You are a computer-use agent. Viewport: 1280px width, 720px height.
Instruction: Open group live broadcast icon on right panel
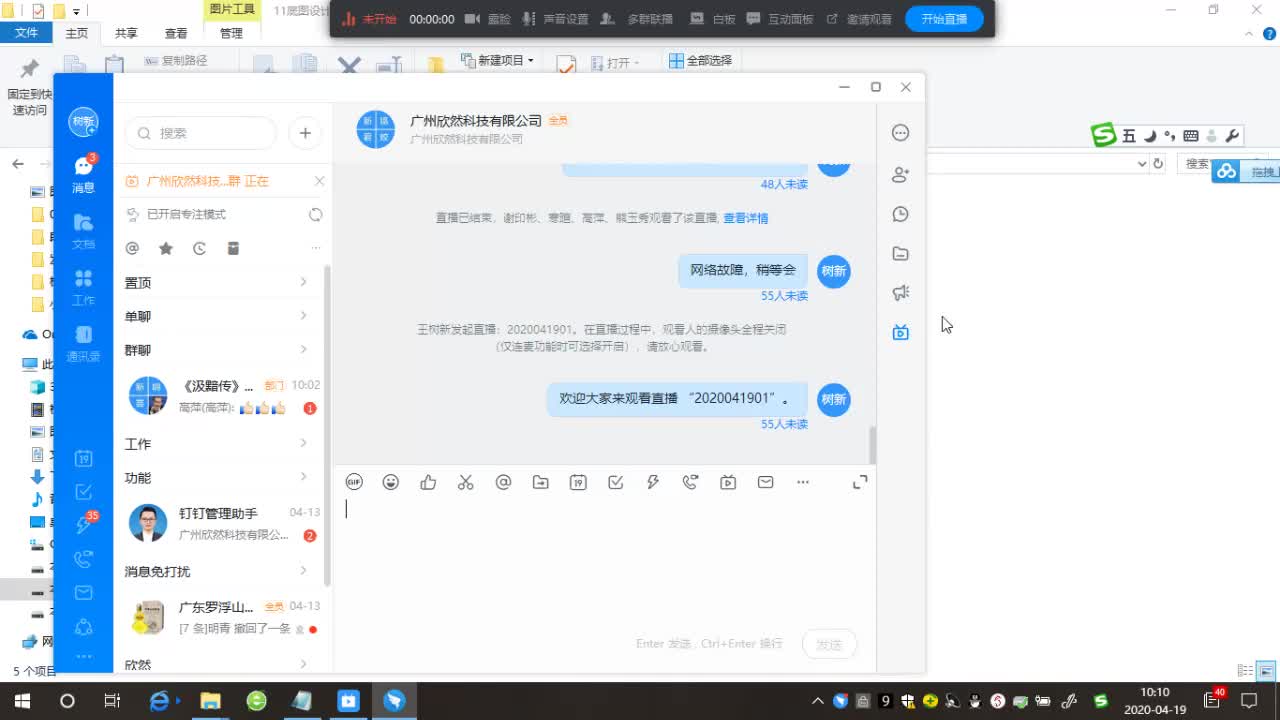pyautogui.click(x=900, y=332)
